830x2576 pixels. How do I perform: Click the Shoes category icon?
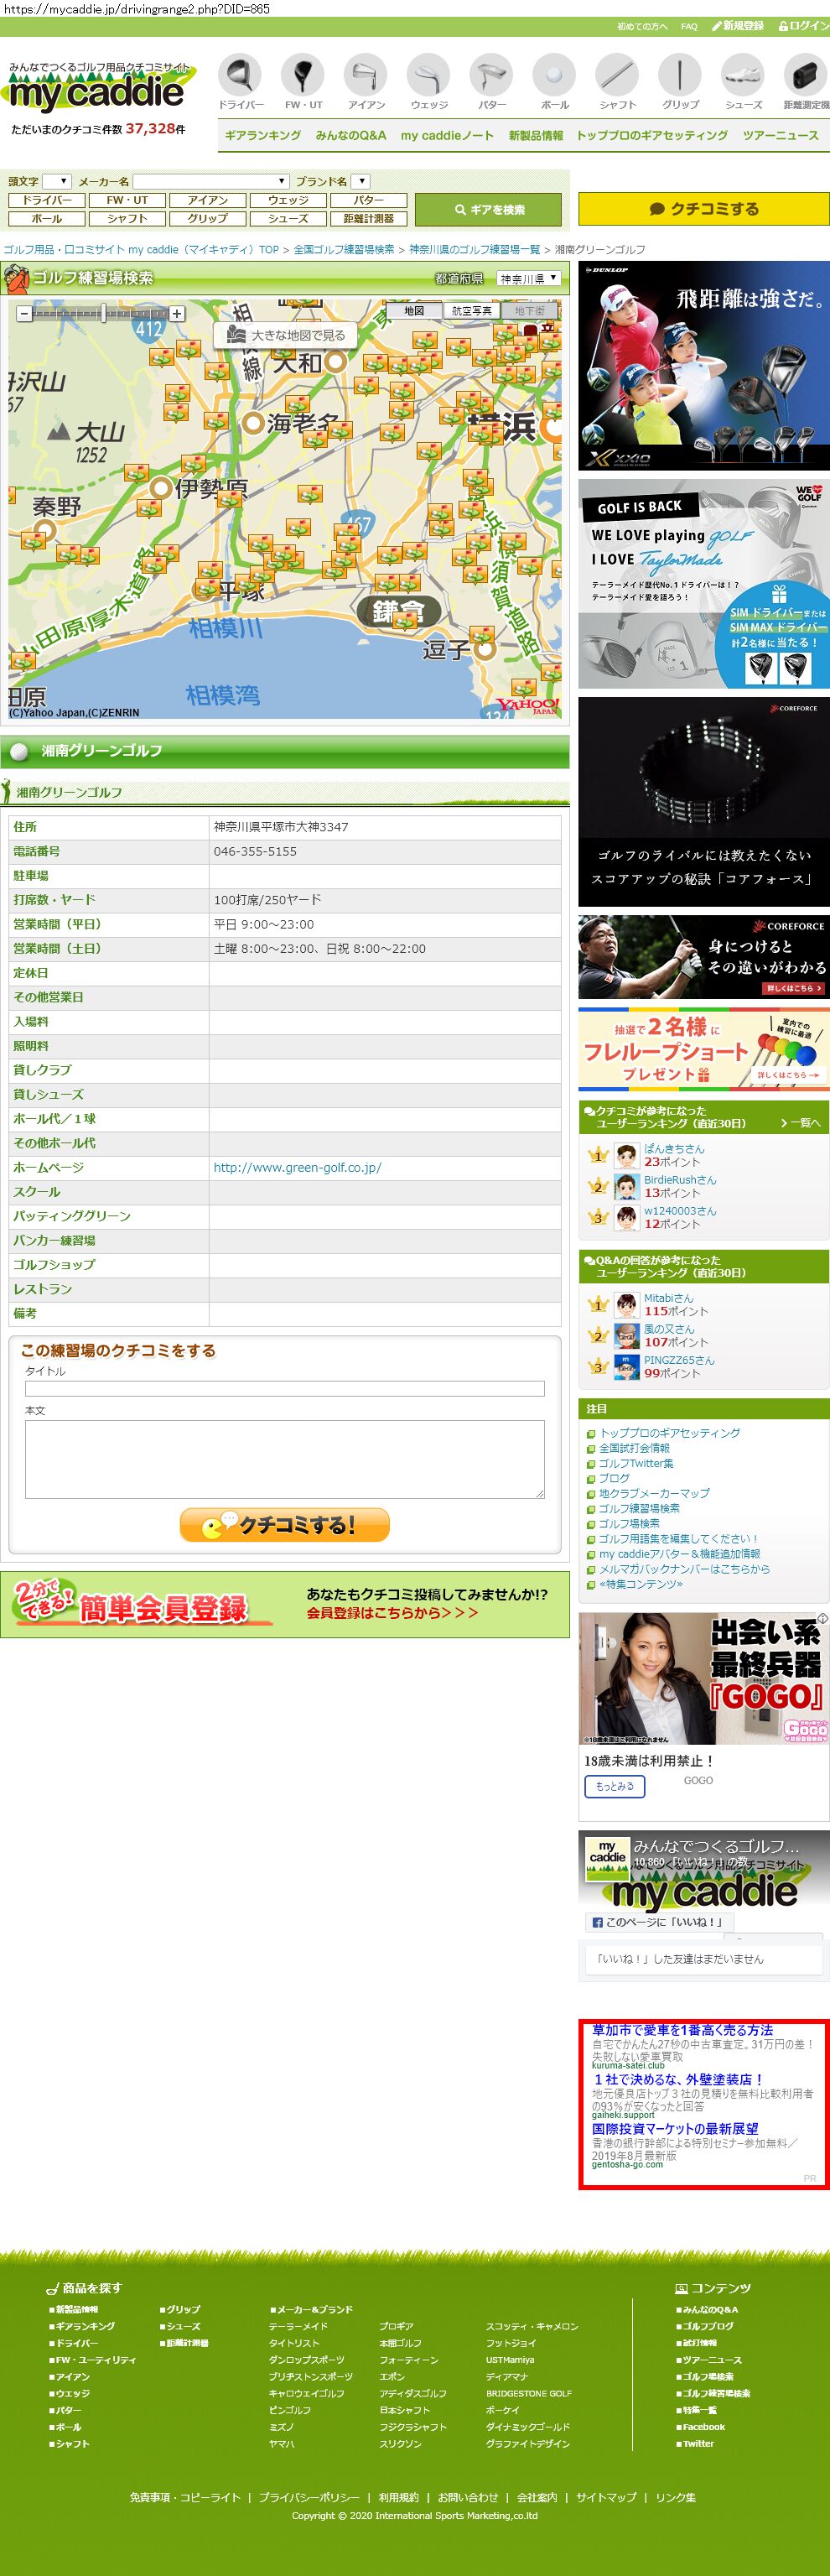click(x=743, y=75)
